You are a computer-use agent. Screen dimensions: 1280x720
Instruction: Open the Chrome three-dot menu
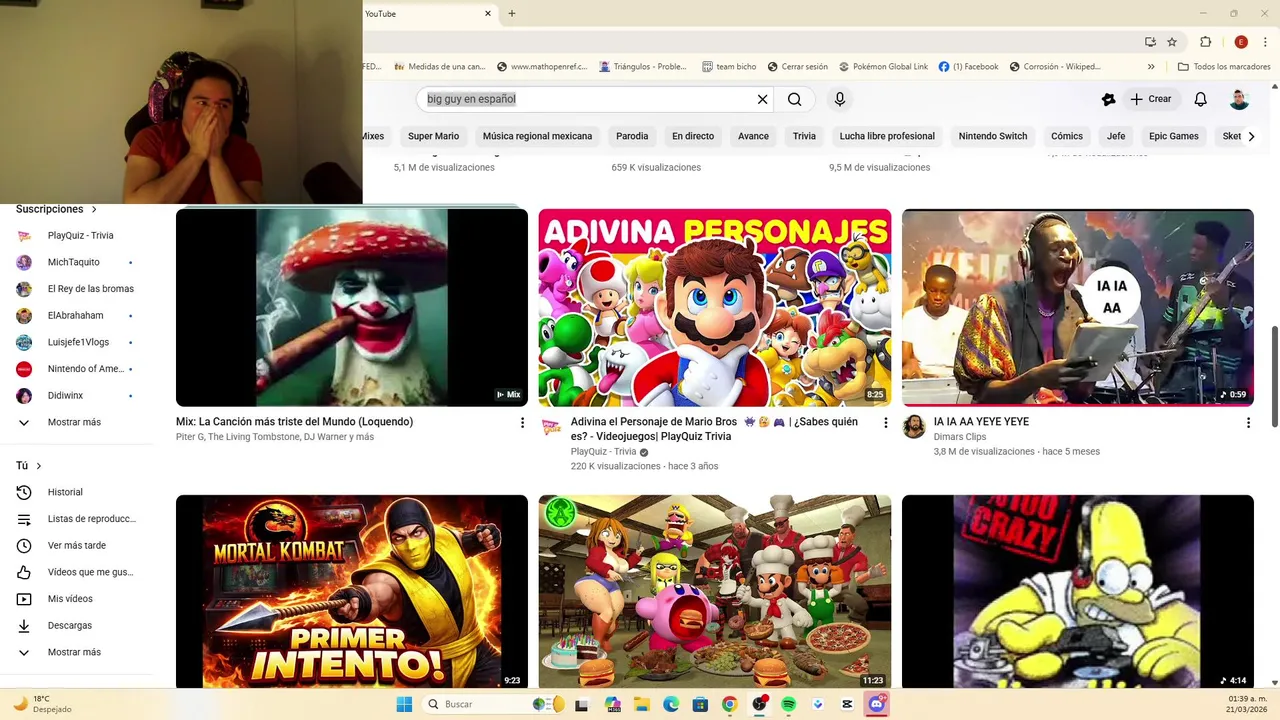[x=1266, y=42]
